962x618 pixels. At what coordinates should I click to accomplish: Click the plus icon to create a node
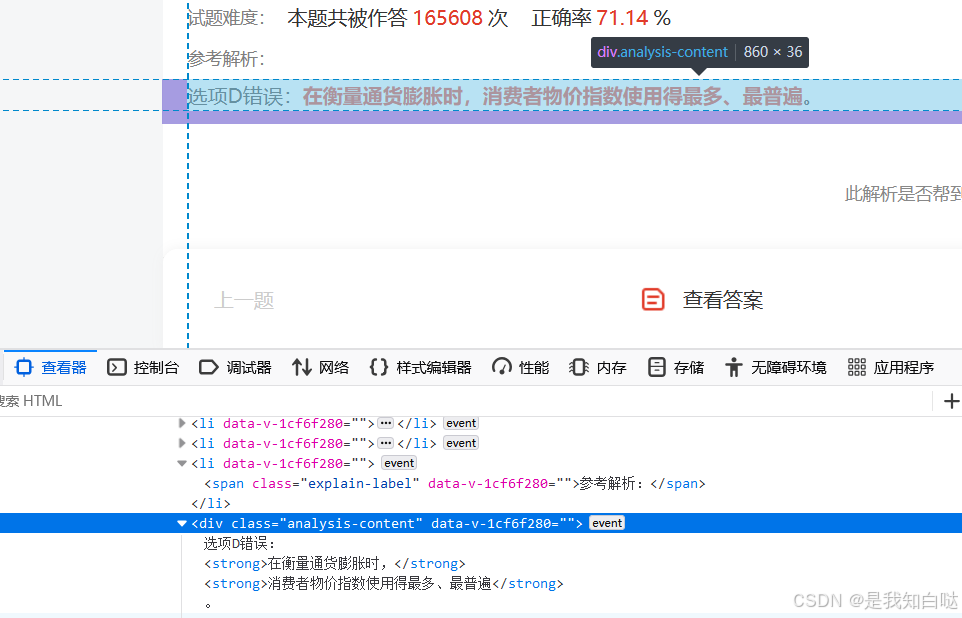click(x=951, y=401)
